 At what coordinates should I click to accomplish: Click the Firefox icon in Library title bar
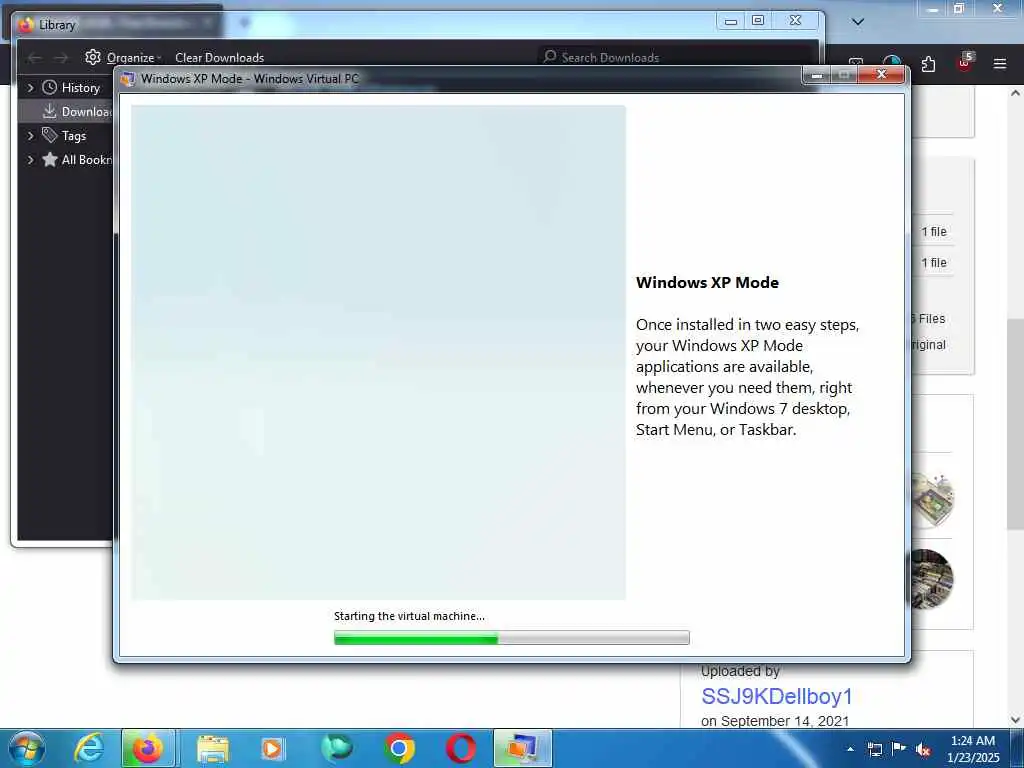coord(26,25)
